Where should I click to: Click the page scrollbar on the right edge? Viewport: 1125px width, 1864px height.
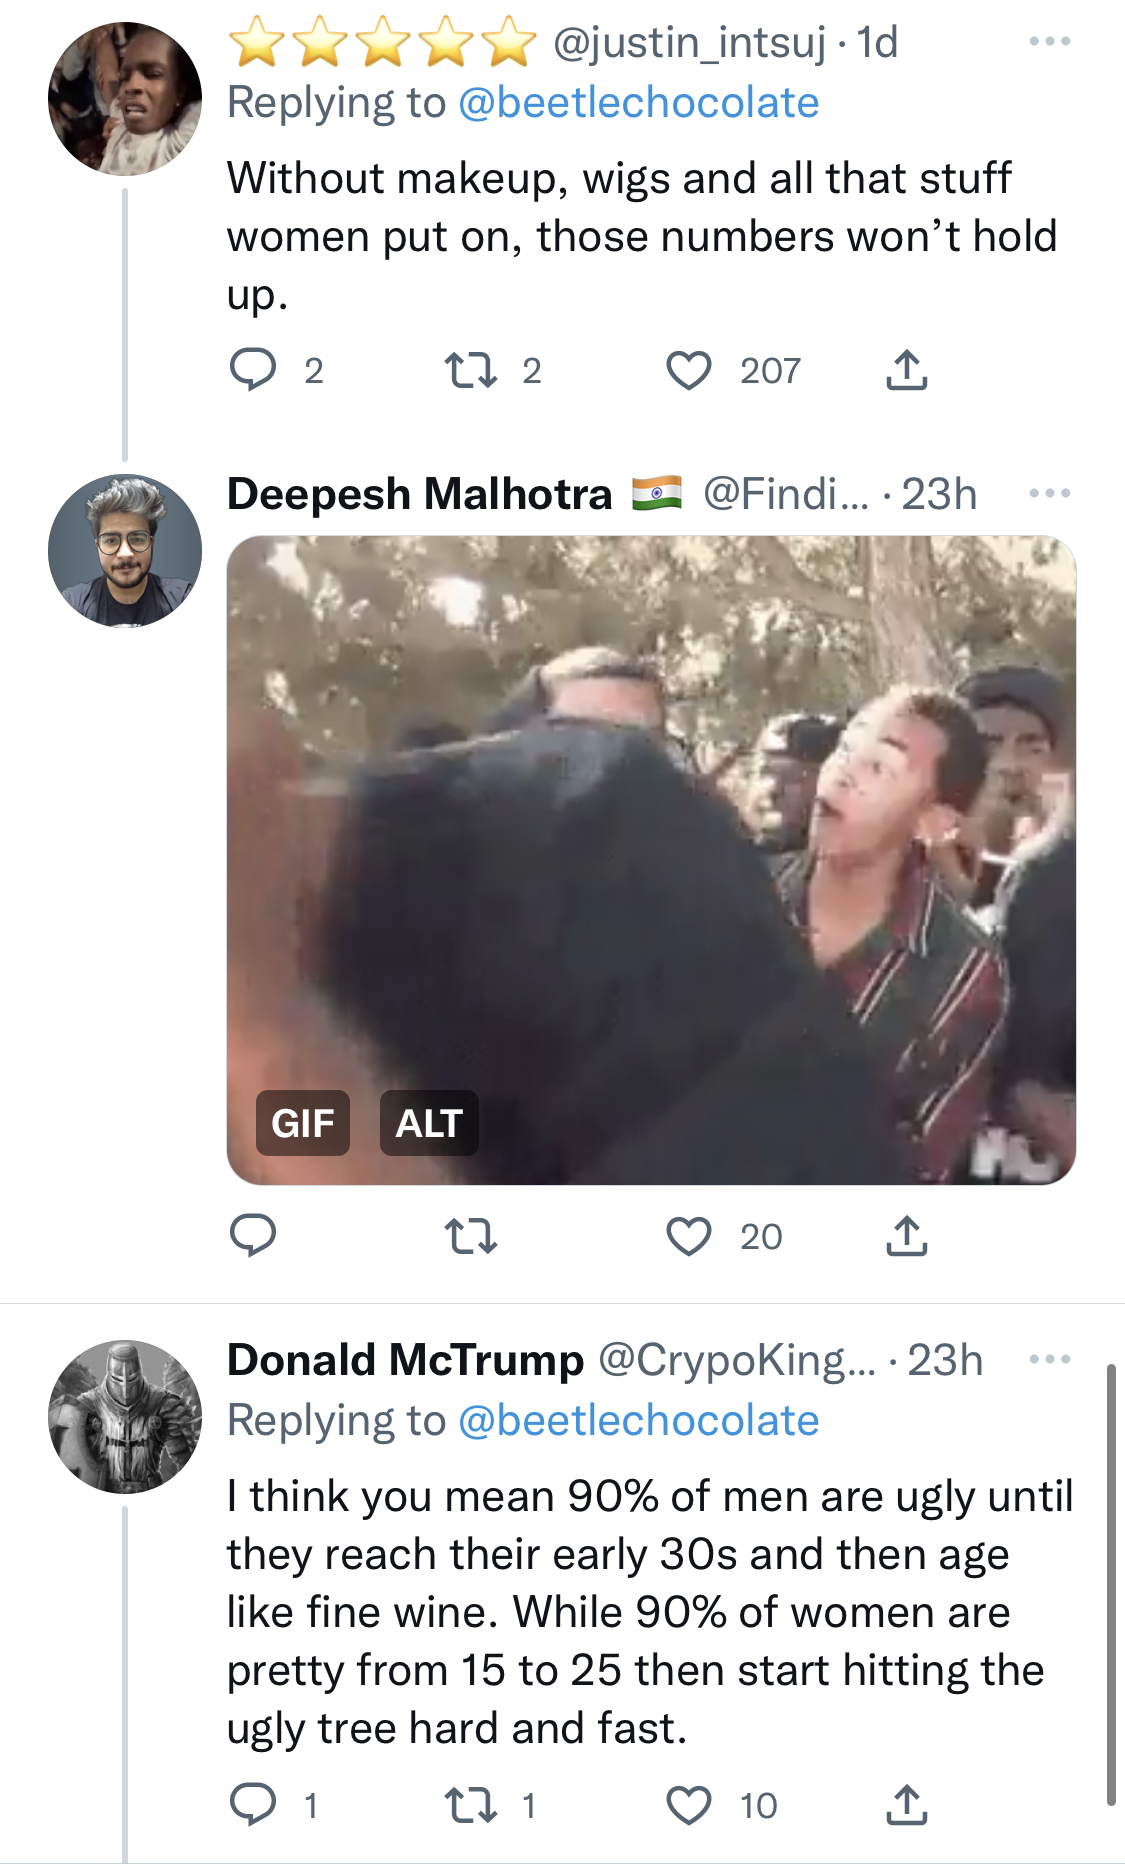pyautogui.click(x=1111, y=1583)
